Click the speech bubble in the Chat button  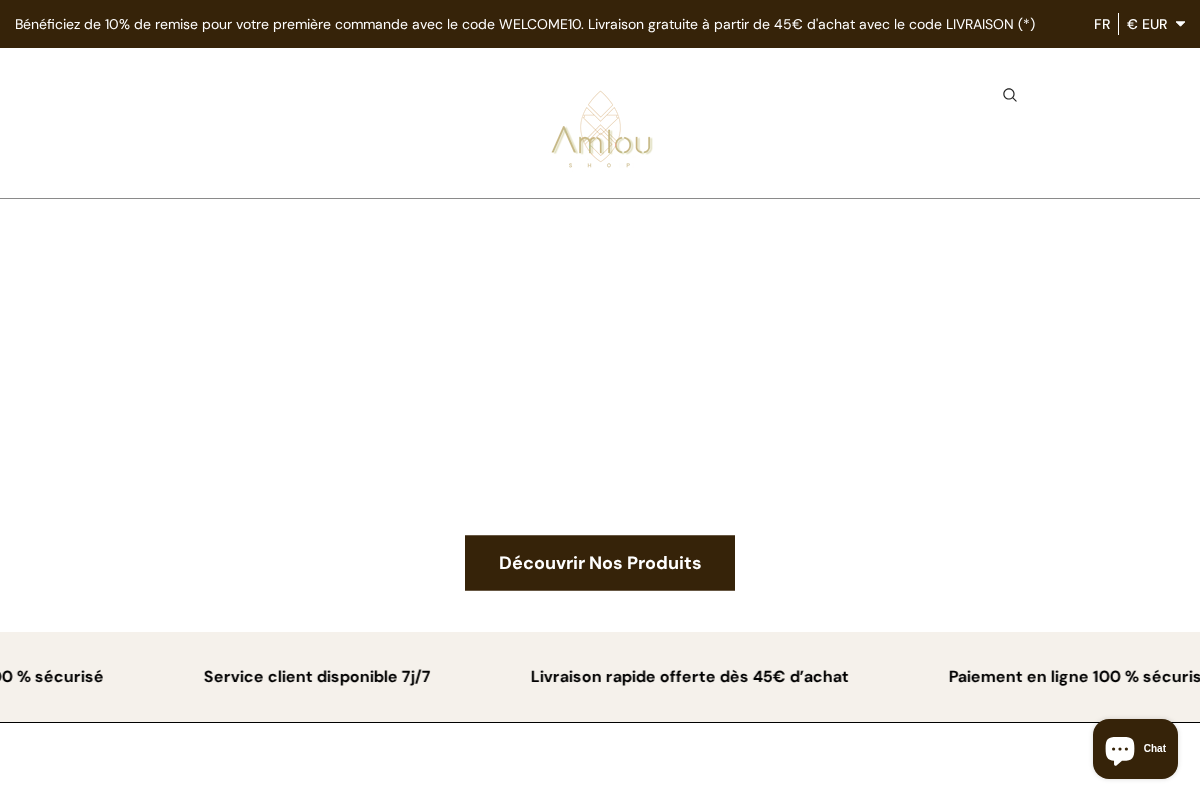tap(1120, 749)
